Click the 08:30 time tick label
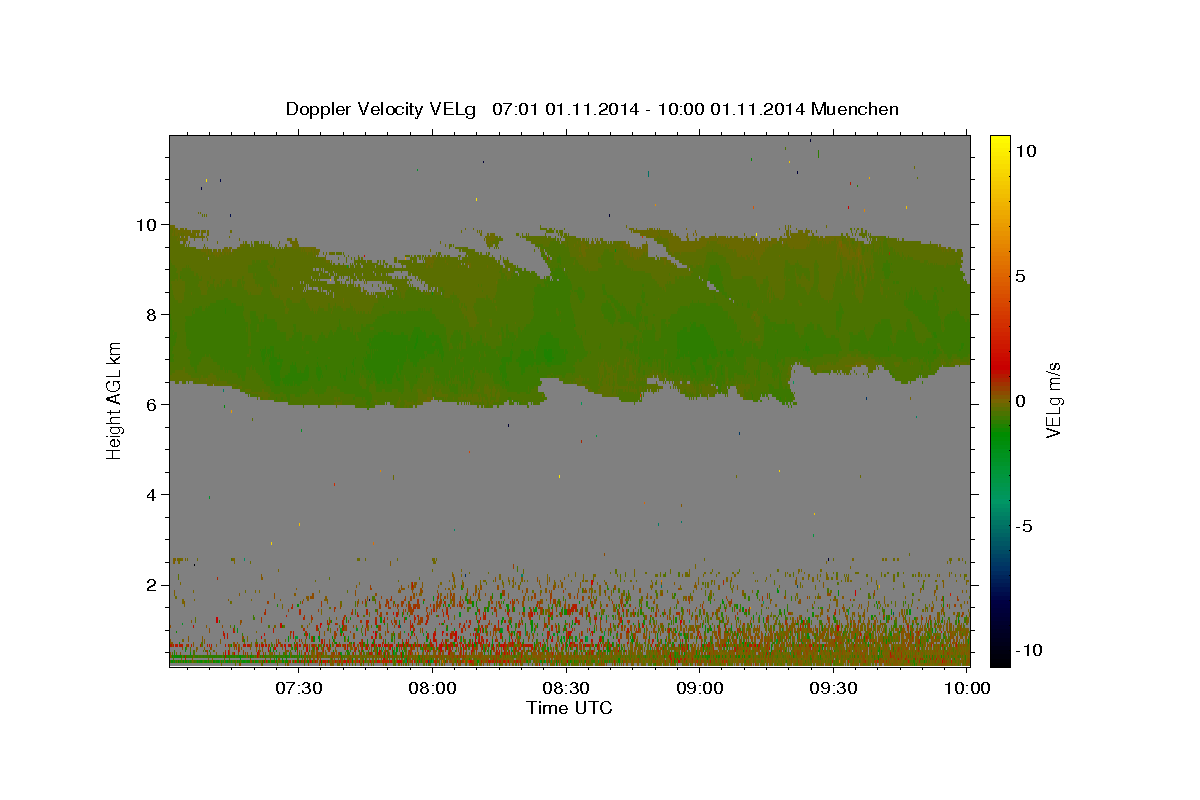1200x800 pixels. tap(566, 688)
